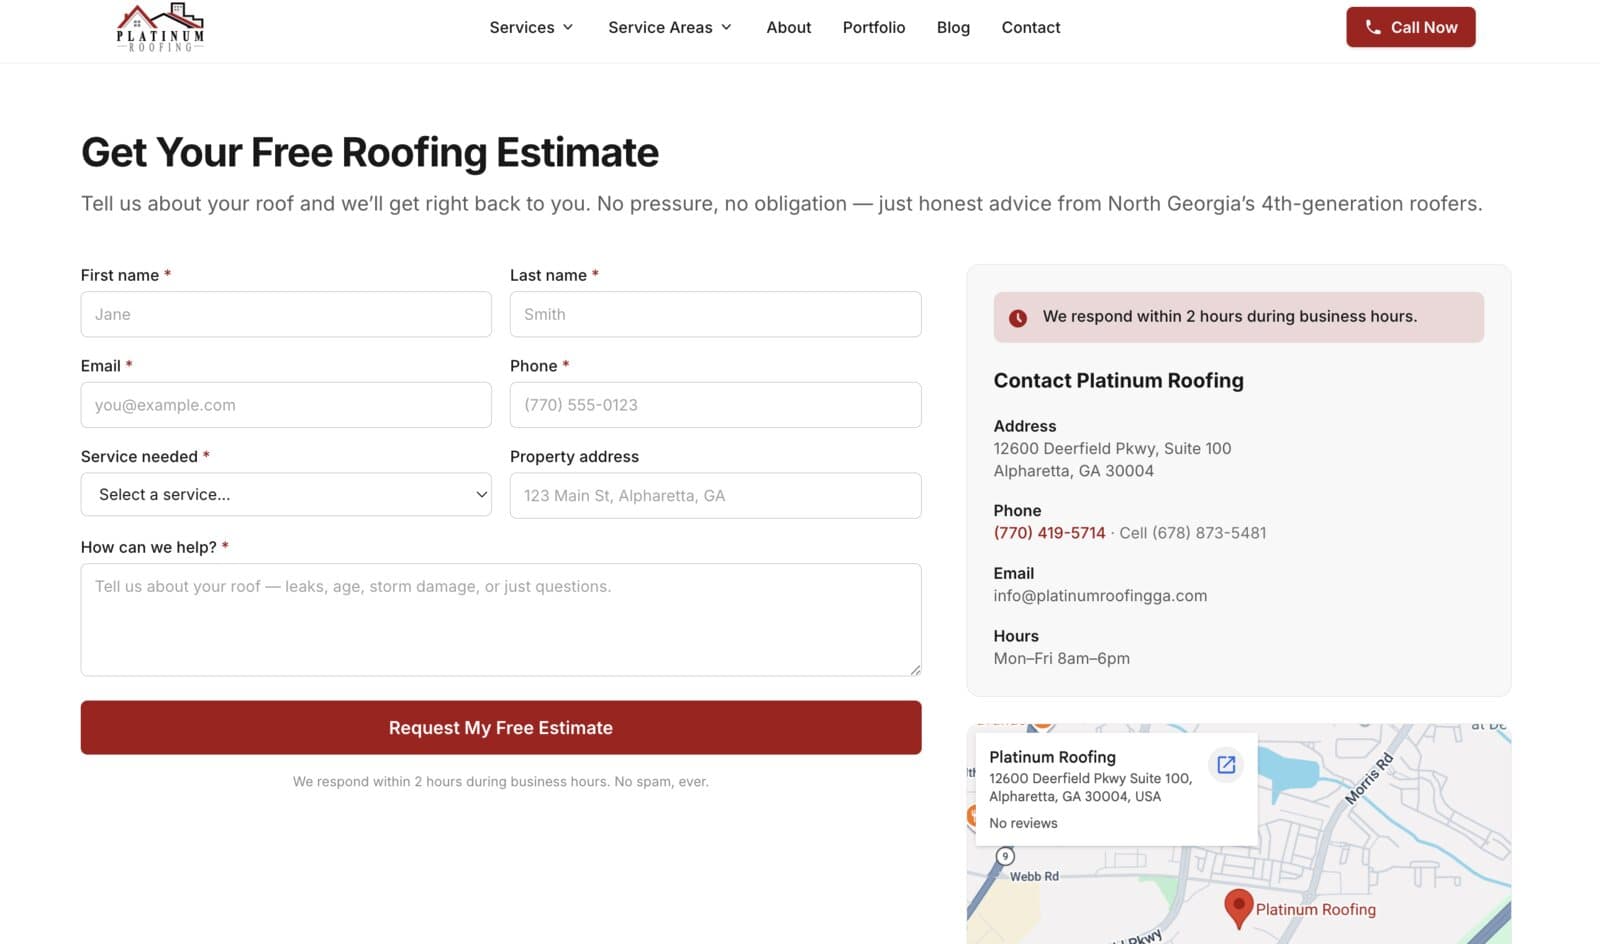Click the Route 9 shield on the map
The image size is (1600, 944).
coord(1005,856)
